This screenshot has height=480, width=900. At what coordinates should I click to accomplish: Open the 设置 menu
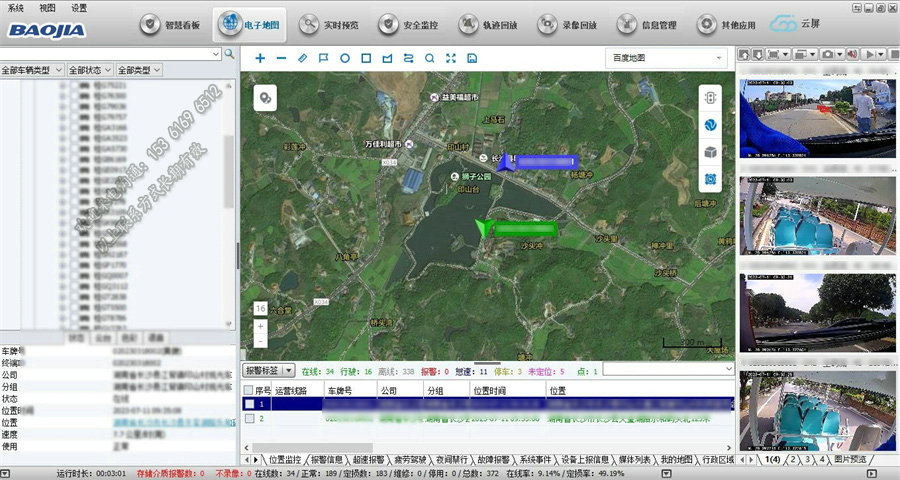[x=79, y=7]
